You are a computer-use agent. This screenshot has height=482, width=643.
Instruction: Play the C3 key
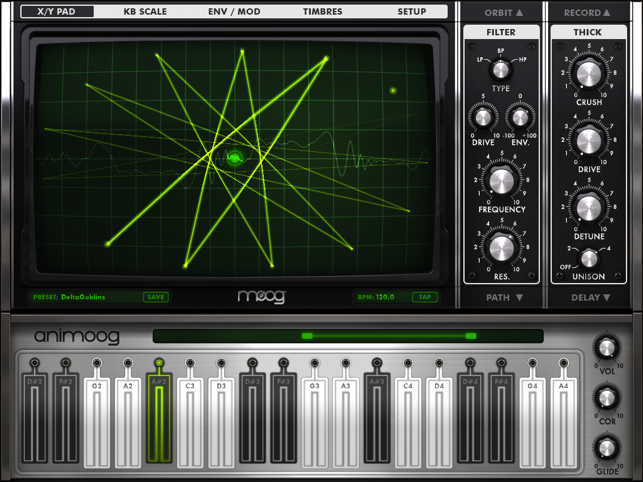pyautogui.click(x=190, y=423)
